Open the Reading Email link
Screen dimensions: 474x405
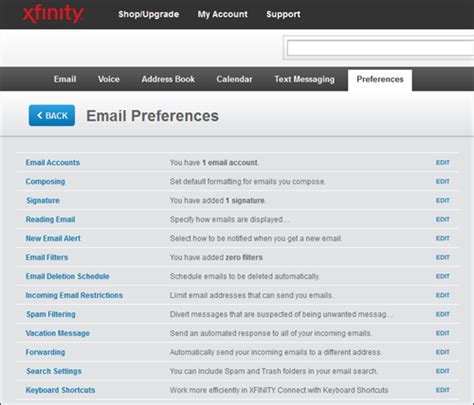[50, 219]
